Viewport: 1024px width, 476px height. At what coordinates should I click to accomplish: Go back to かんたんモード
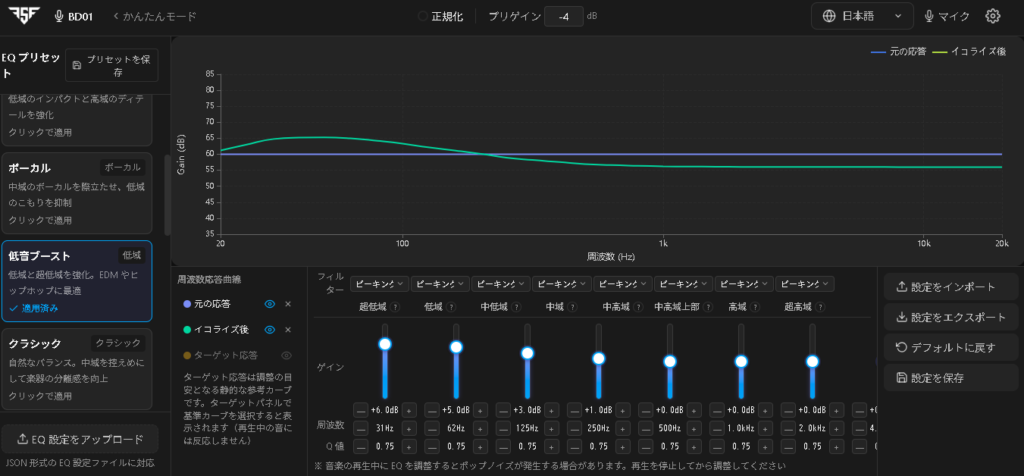155,16
